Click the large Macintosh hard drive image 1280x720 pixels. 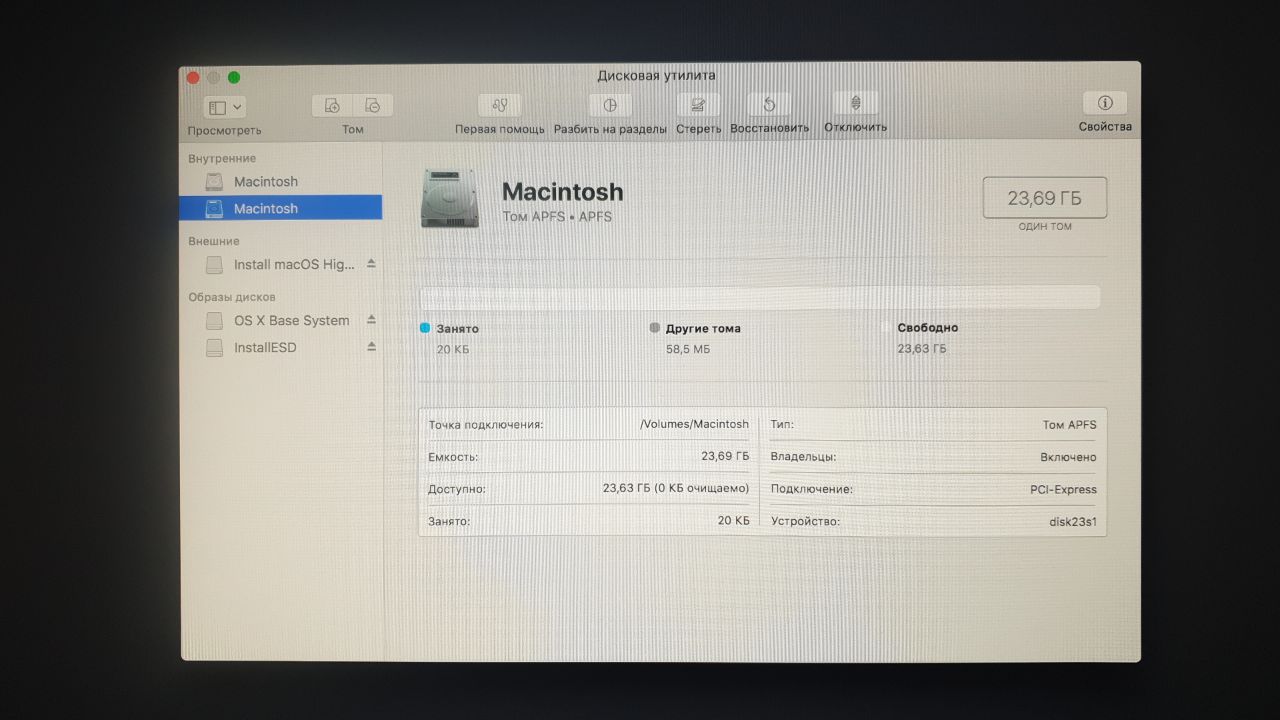pos(450,197)
